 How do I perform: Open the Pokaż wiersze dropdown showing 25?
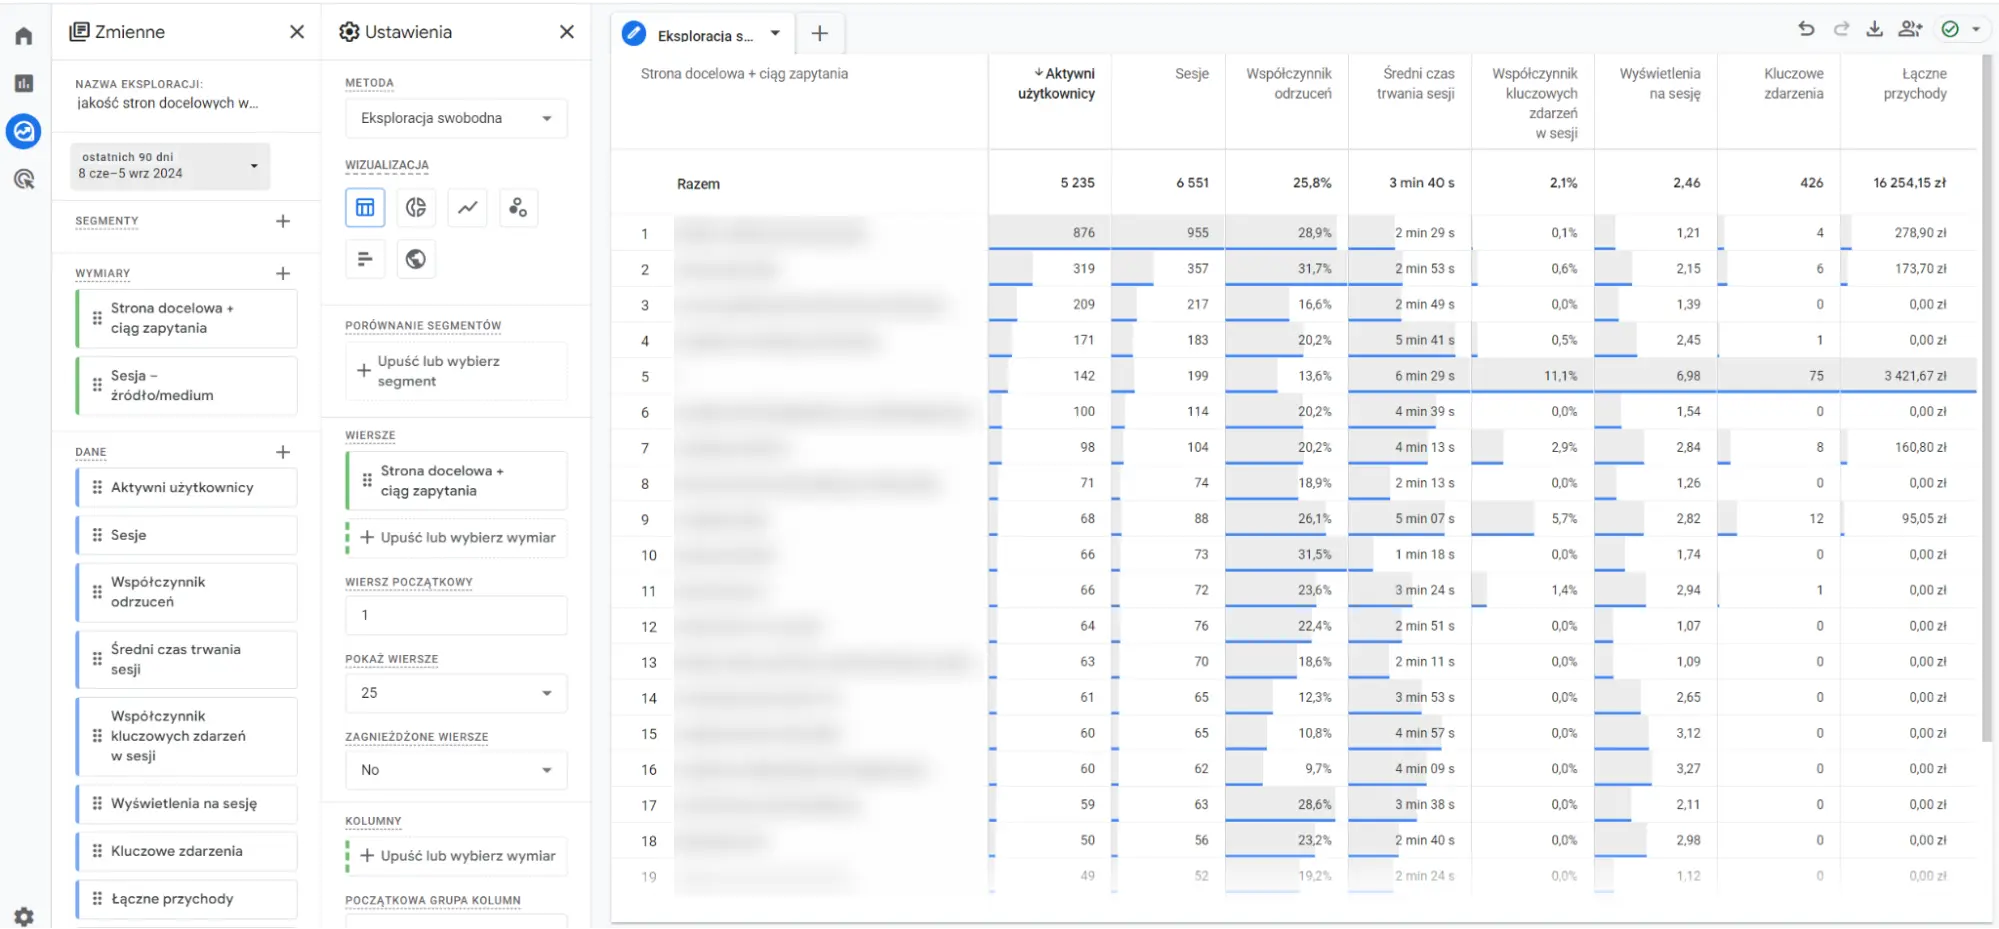(456, 693)
